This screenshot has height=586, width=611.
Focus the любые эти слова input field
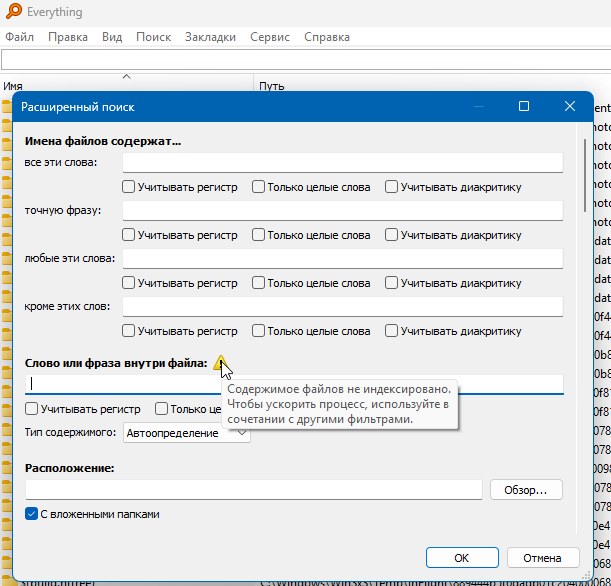[343, 258]
